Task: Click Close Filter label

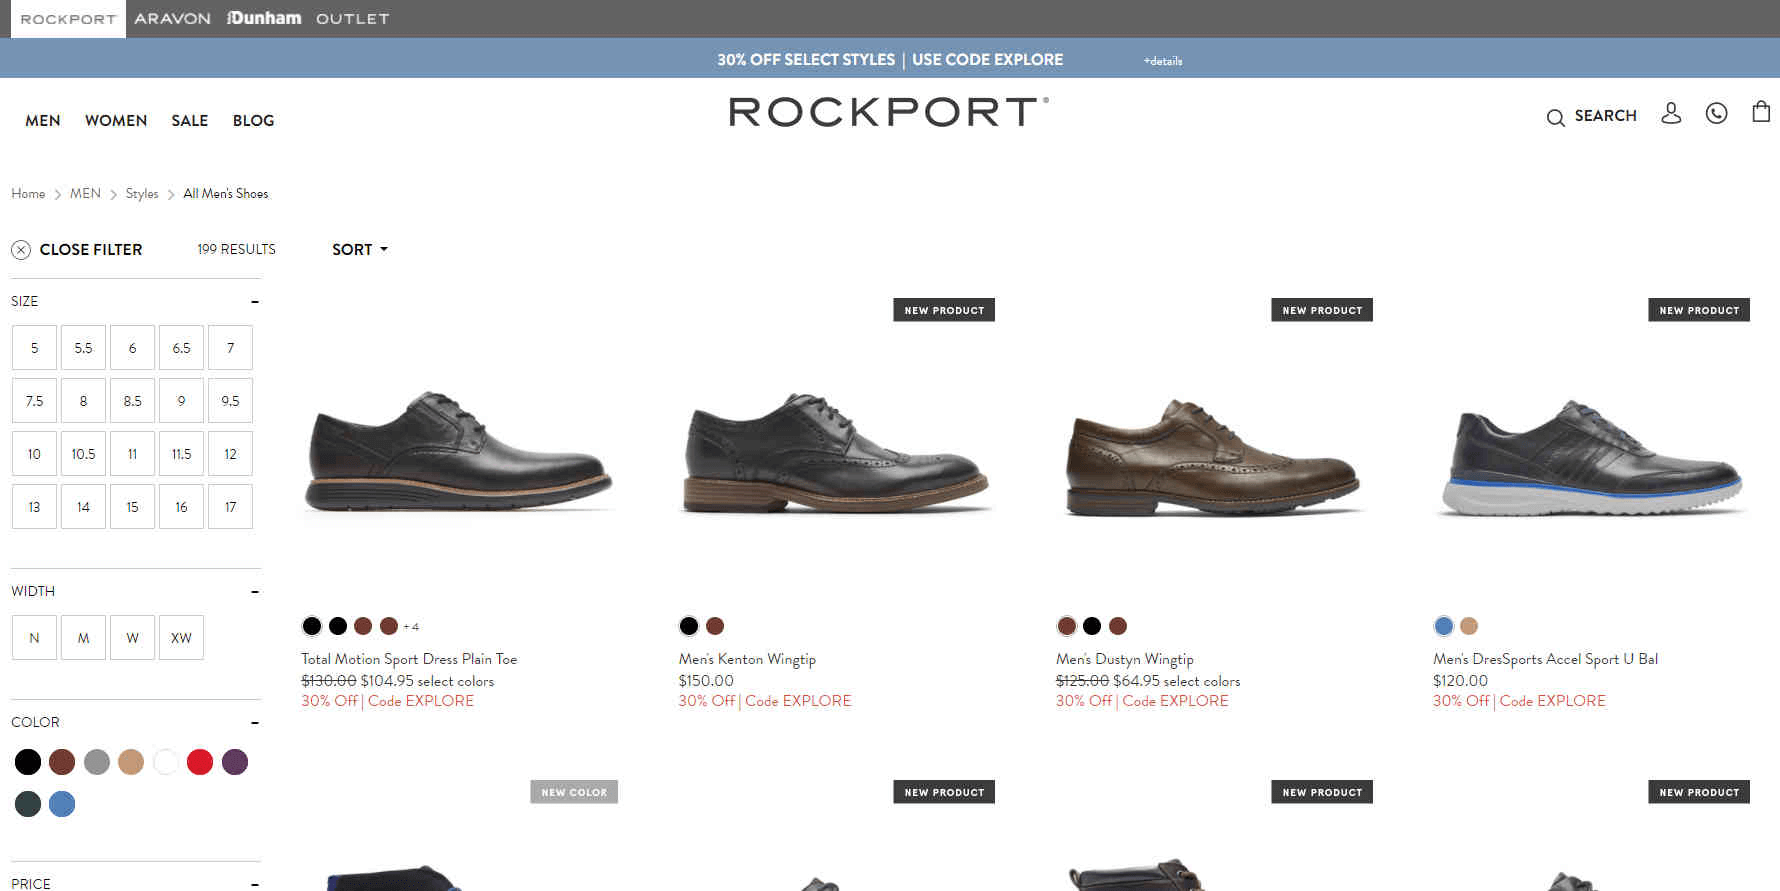Action: pos(91,250)
